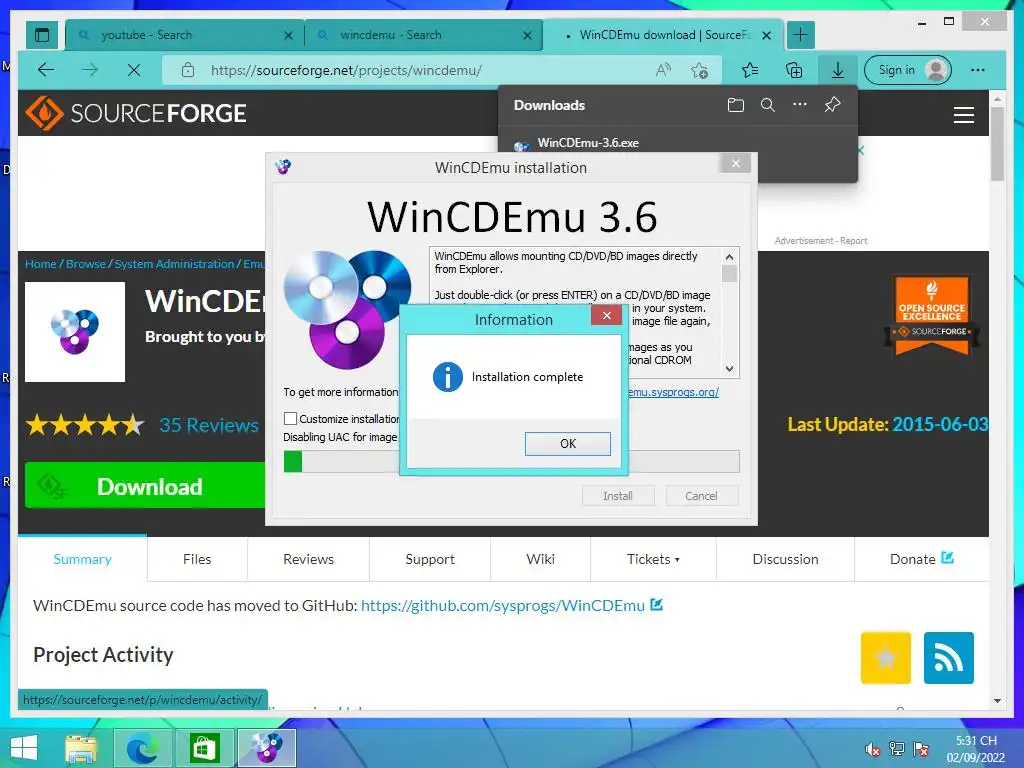Click the green Download button
This screenshot has width=1024, height=768.
145,485
